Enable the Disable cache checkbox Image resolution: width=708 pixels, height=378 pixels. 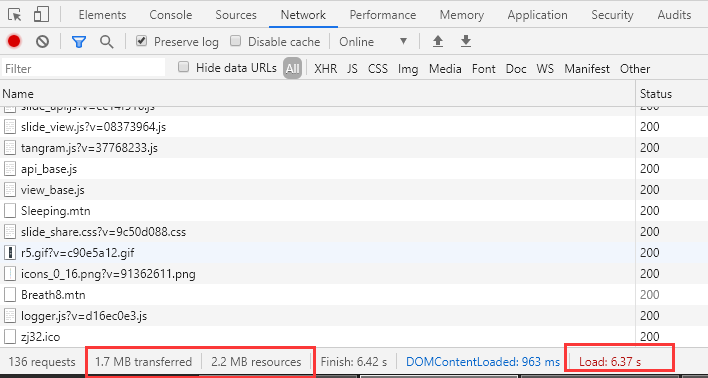[x=235, y=41]
